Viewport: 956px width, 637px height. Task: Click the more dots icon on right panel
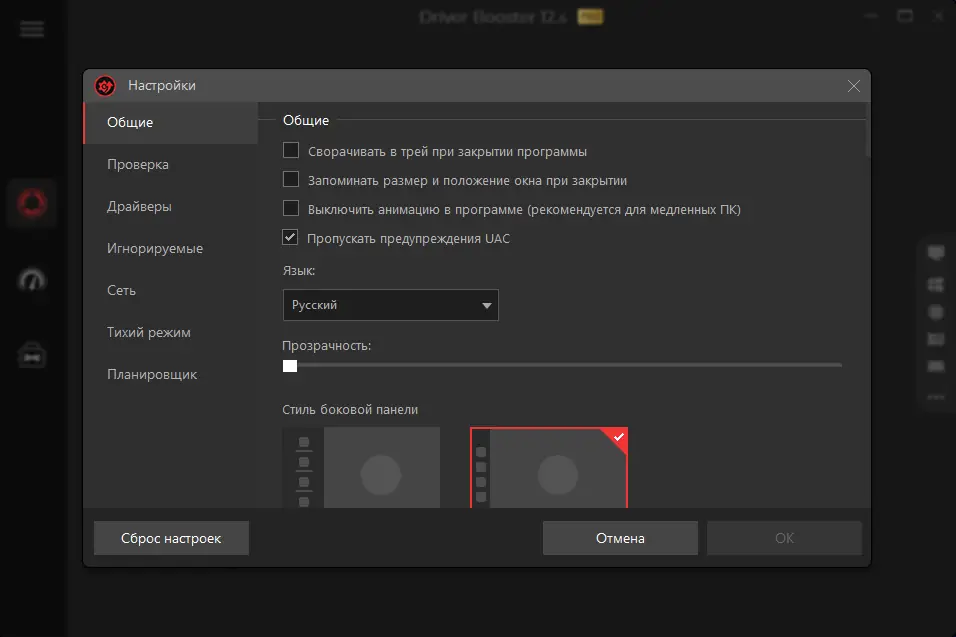[x=936, y=397]
